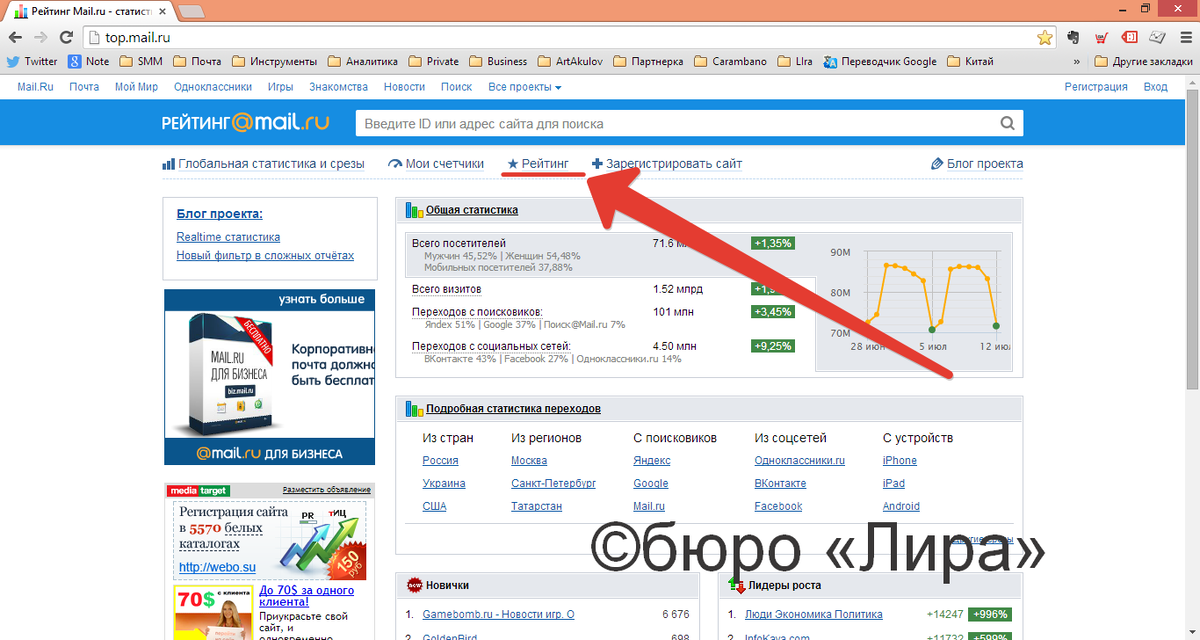
Task: Open Игры in top navigation
Action: click(x=280, y=87)
